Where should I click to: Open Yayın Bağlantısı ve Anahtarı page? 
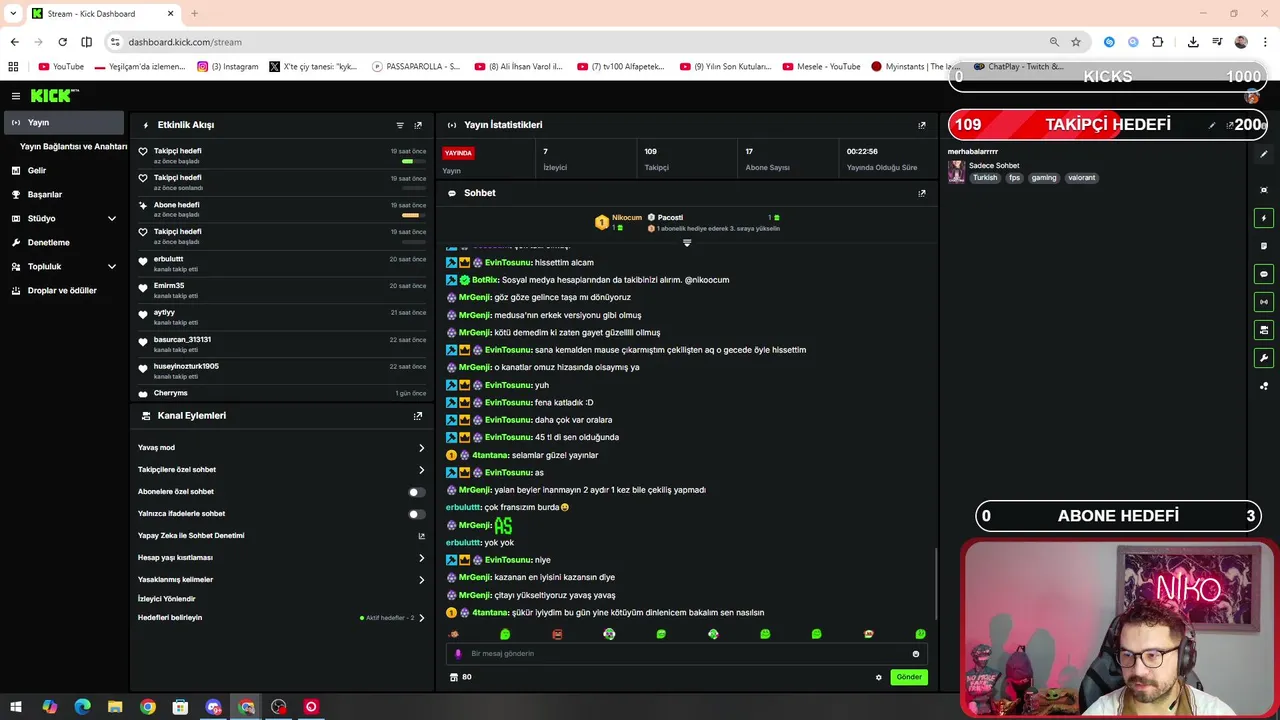tap(73, 146)
